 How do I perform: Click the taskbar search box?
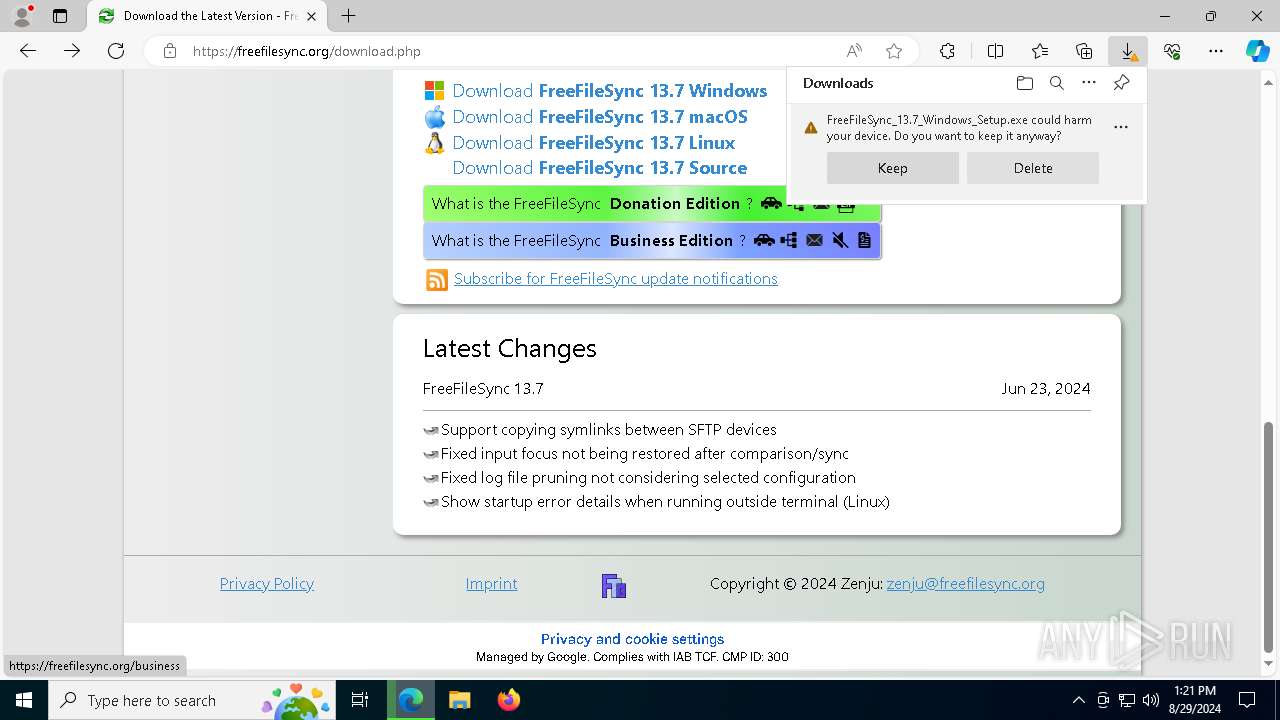coord(193,700)
